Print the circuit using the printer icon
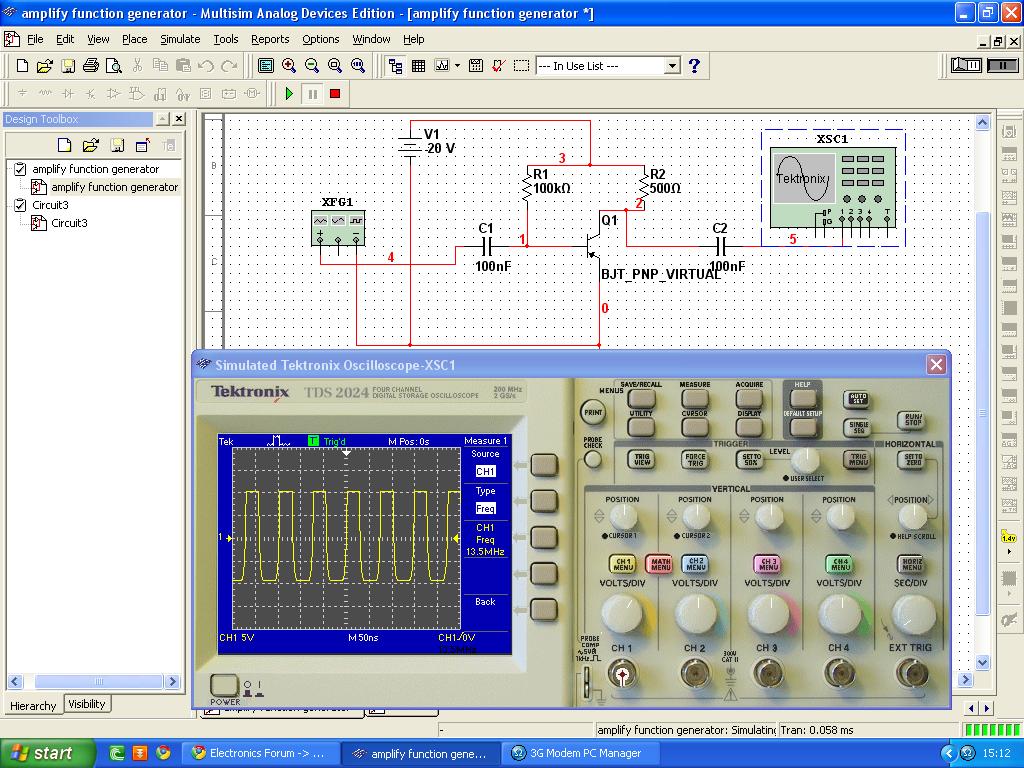Screen dimensions: 1024x768 pyautogui.click(x=91, y=66)
